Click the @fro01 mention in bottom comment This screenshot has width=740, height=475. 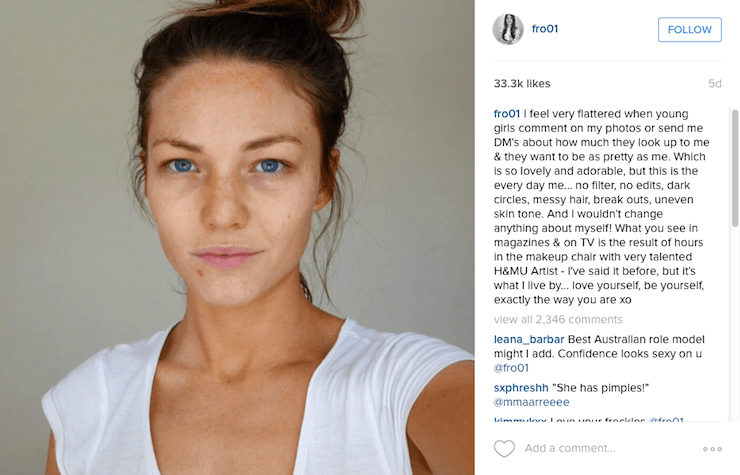point(666,420)
